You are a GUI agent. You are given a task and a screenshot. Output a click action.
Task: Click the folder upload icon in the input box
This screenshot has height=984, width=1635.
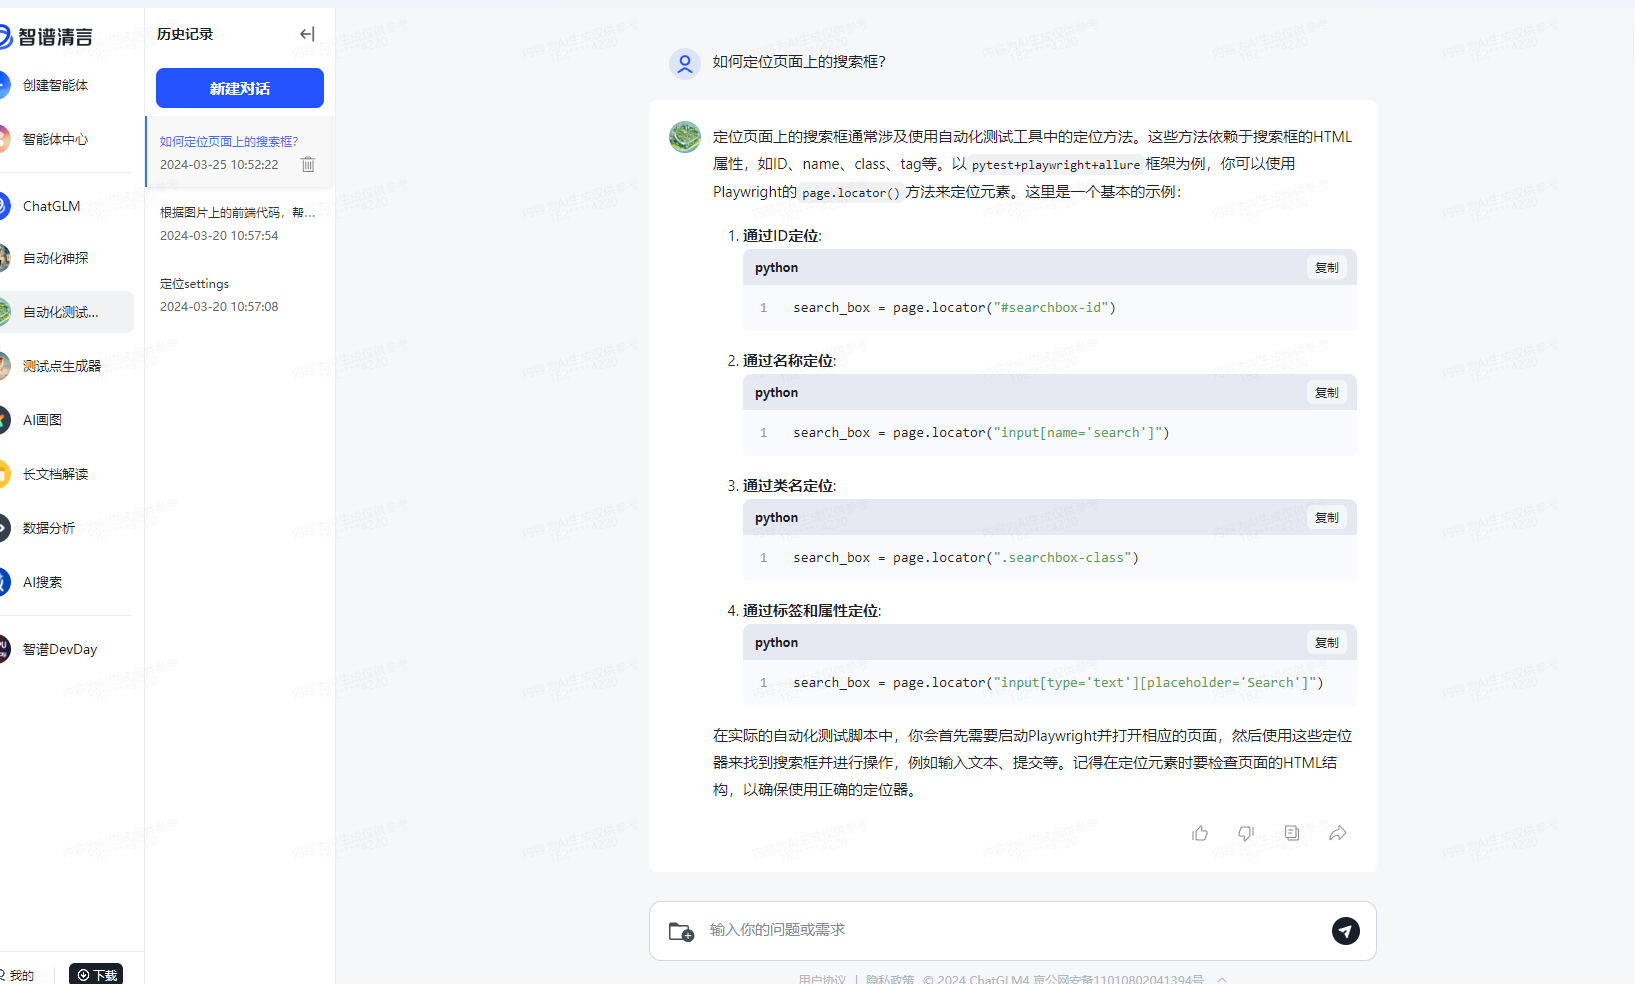[681, 931]
